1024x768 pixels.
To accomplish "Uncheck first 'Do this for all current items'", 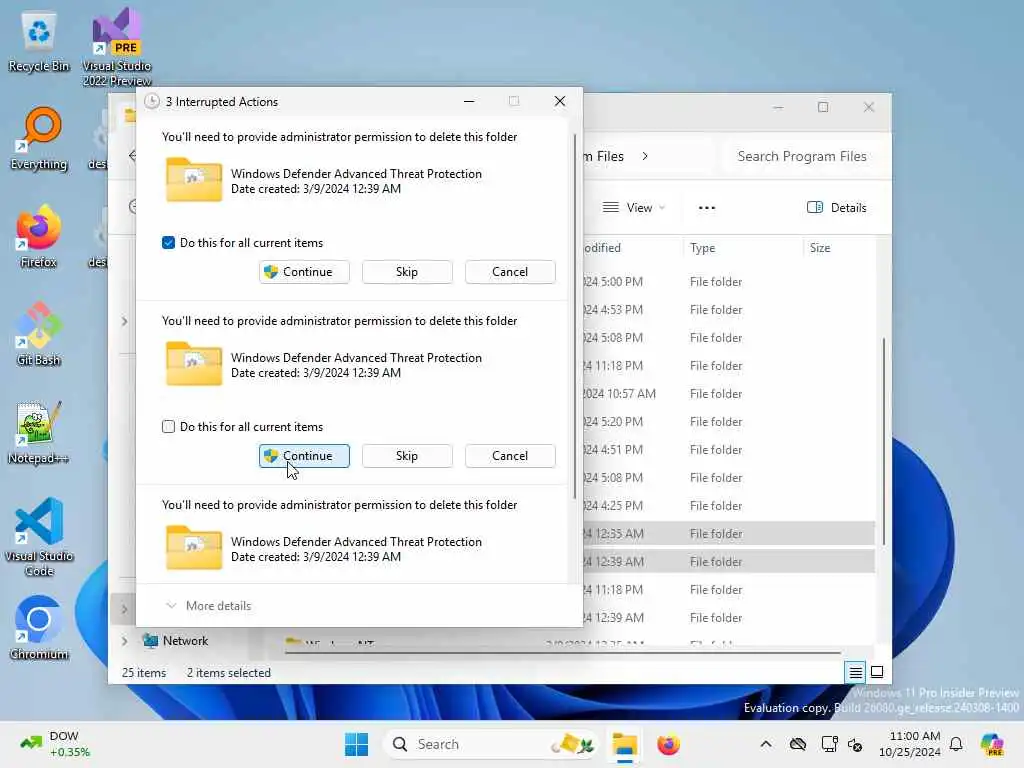I will [x=168, y=243].
